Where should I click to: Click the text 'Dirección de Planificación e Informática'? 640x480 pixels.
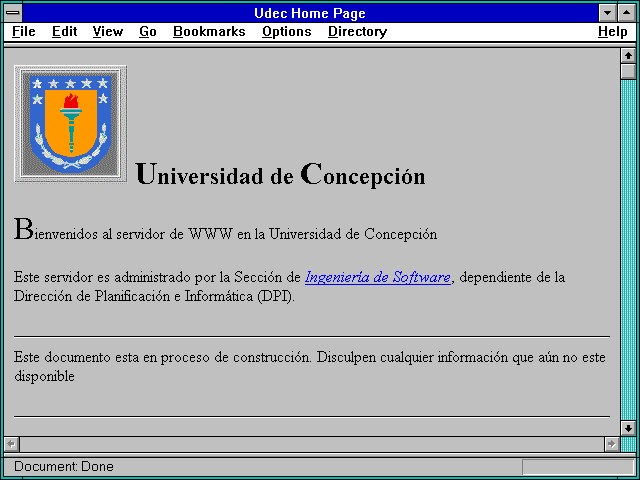click(x=134, y=296)
